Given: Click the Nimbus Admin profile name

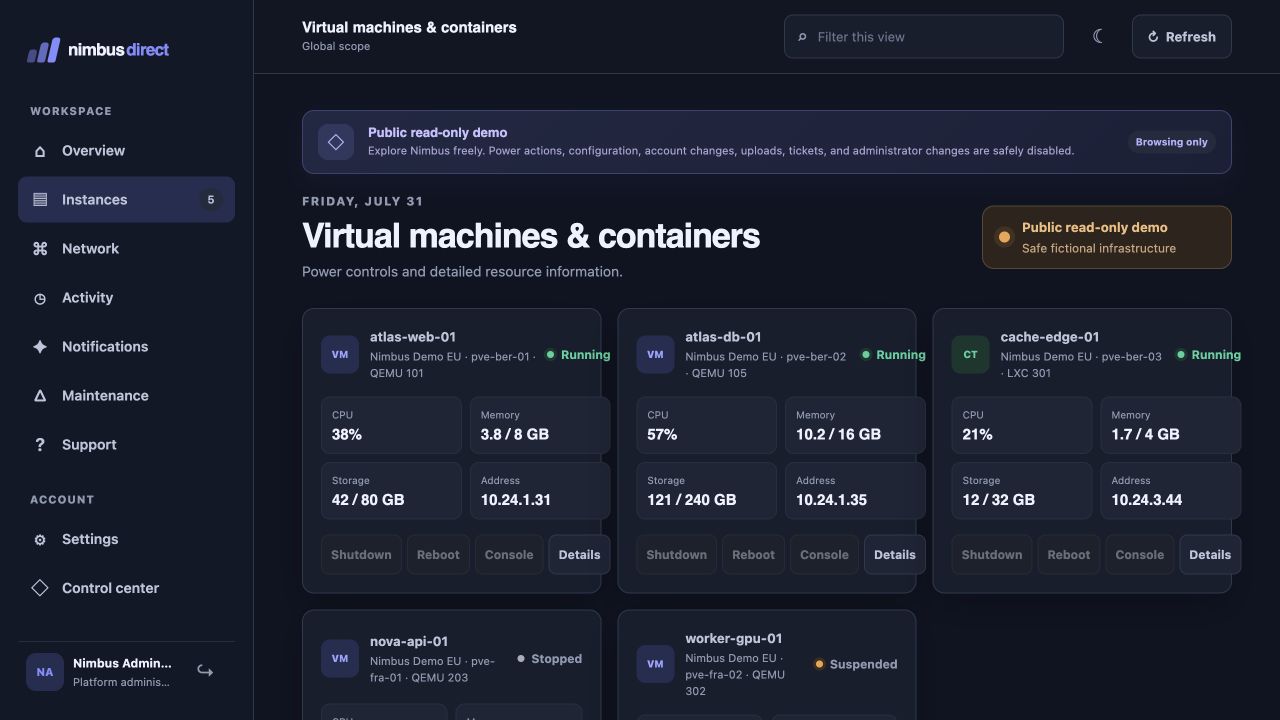Looking at the screenshot, I should pos(122,663).
